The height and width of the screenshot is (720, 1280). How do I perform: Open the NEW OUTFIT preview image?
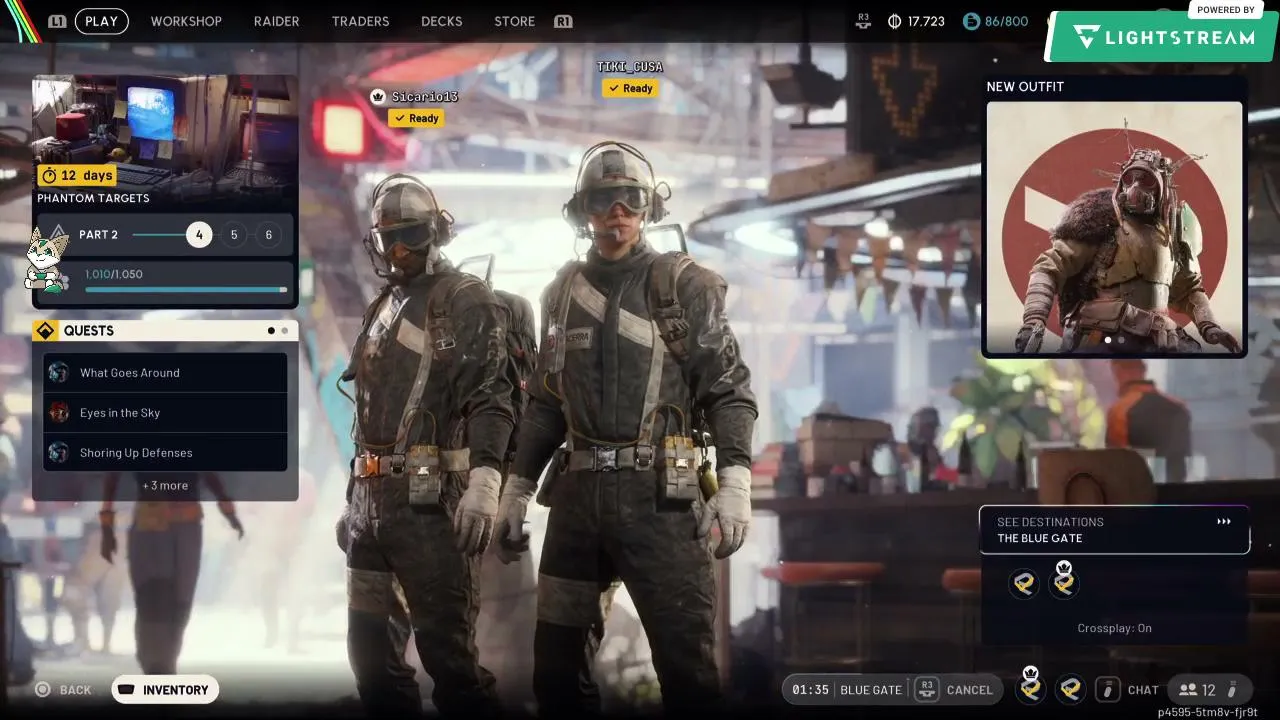point(1114,228)
